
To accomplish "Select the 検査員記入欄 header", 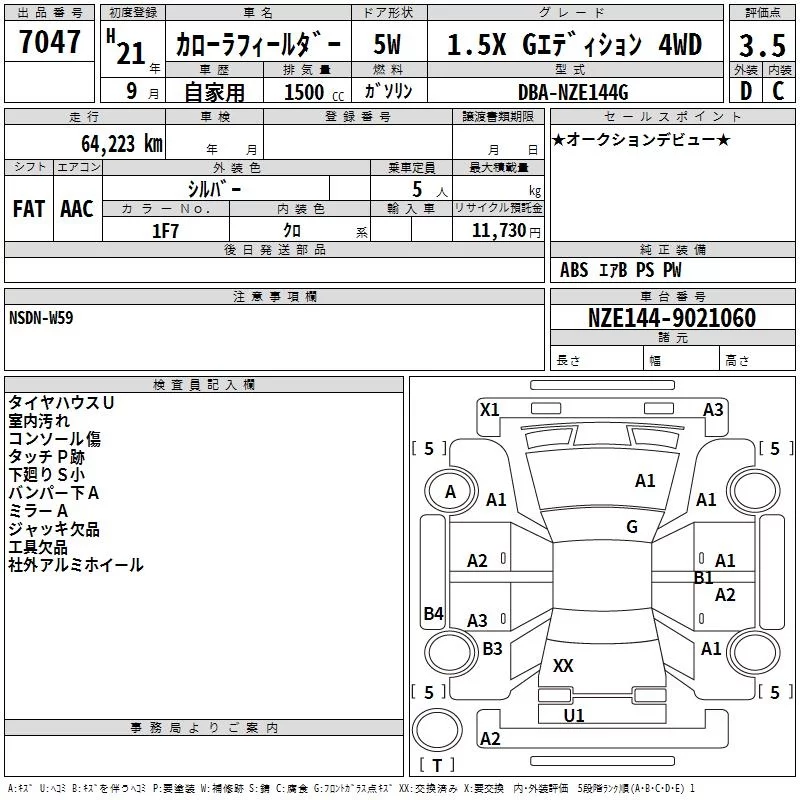I will pyautogui.click(x=204, y=385).
